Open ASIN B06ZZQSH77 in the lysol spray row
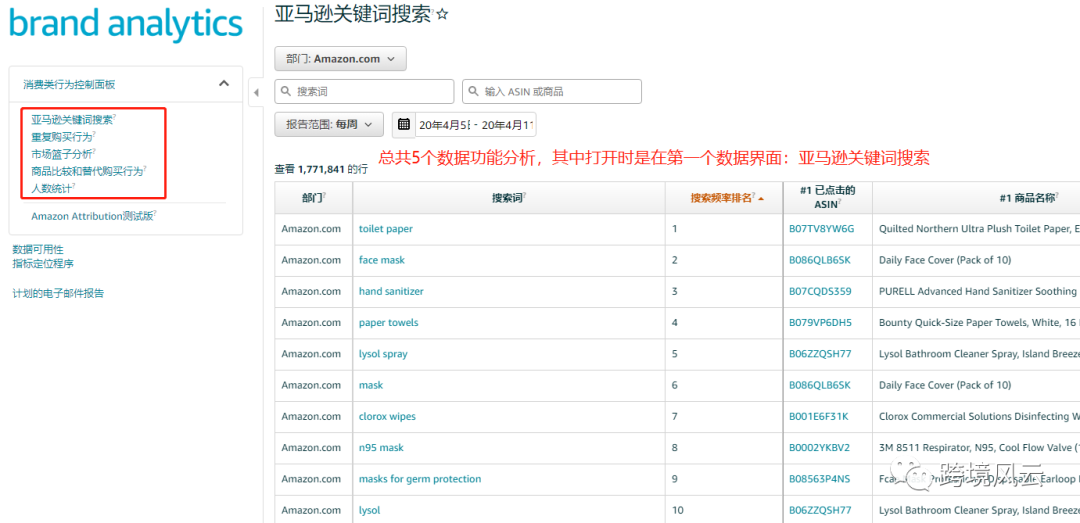Screen dimensions: 1080x523 [820, 354]
